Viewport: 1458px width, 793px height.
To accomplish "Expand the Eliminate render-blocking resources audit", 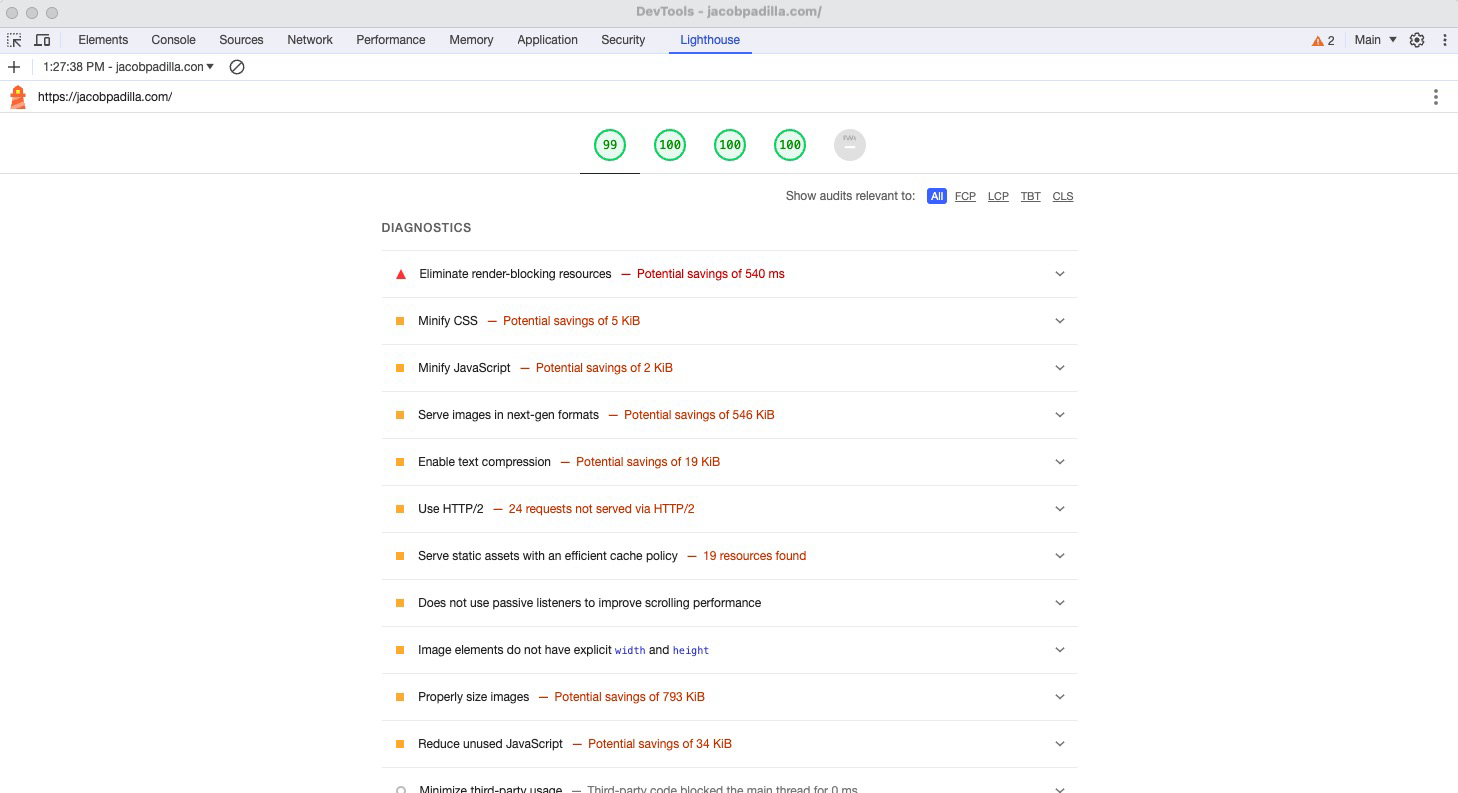I will coord(1059,273).
